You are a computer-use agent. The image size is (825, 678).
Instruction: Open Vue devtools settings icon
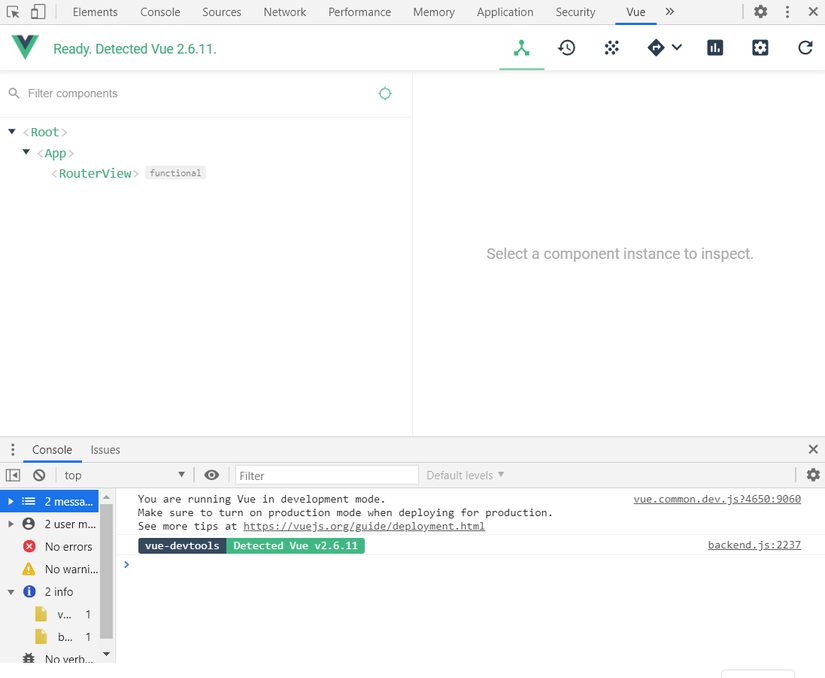[x=760, y=48]
